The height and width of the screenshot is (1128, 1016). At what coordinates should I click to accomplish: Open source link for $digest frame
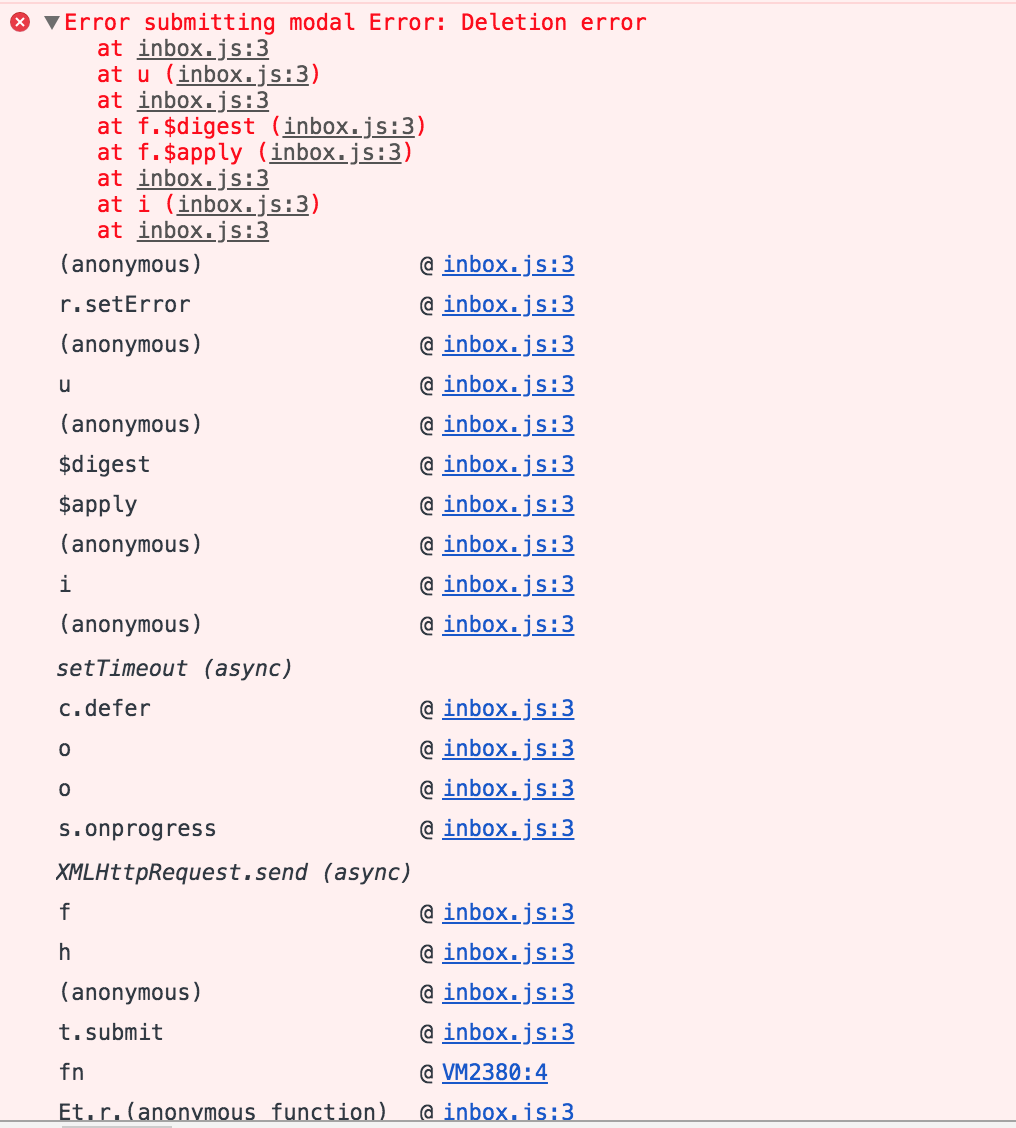pos(508,465)
